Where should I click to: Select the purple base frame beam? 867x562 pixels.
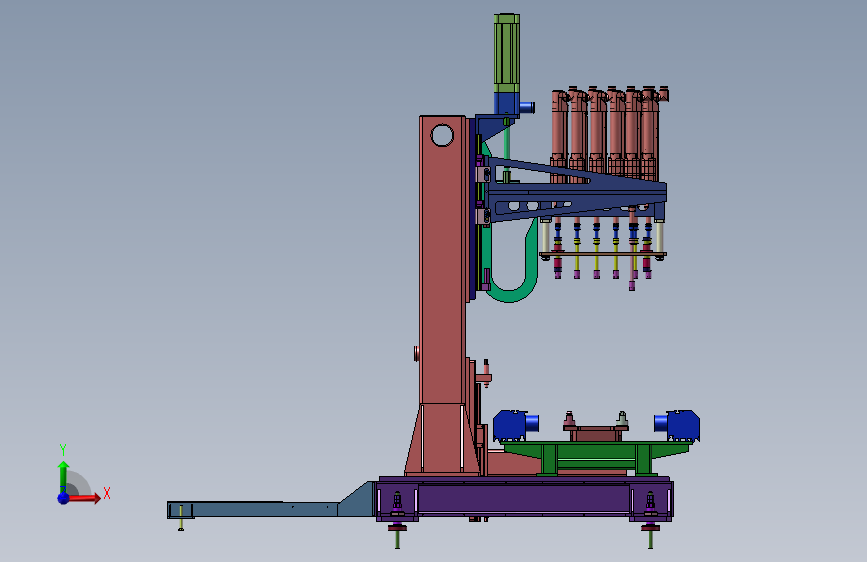[x=524, y=498]
